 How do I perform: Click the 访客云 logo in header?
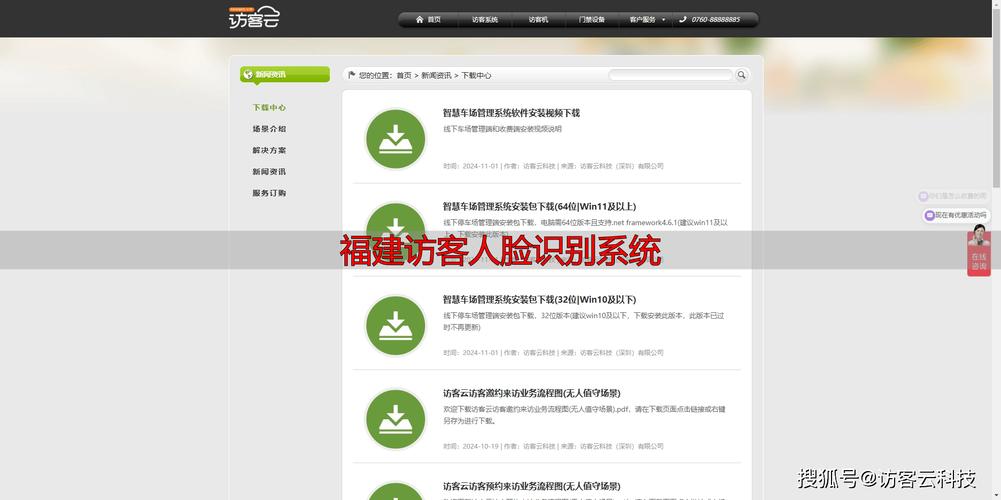[x=254, y=18]
